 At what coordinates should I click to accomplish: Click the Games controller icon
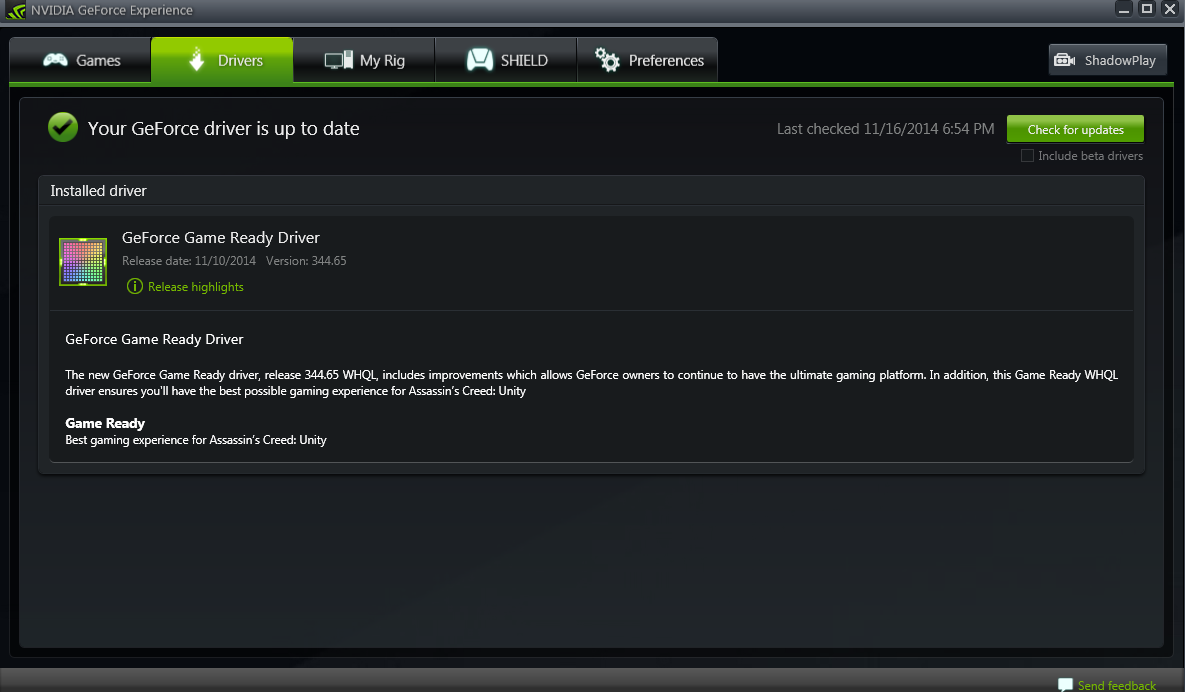pos(55,60)
